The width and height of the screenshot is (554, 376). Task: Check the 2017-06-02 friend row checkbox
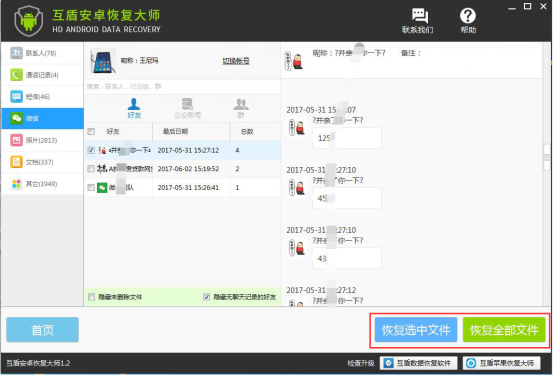[91, 169]
